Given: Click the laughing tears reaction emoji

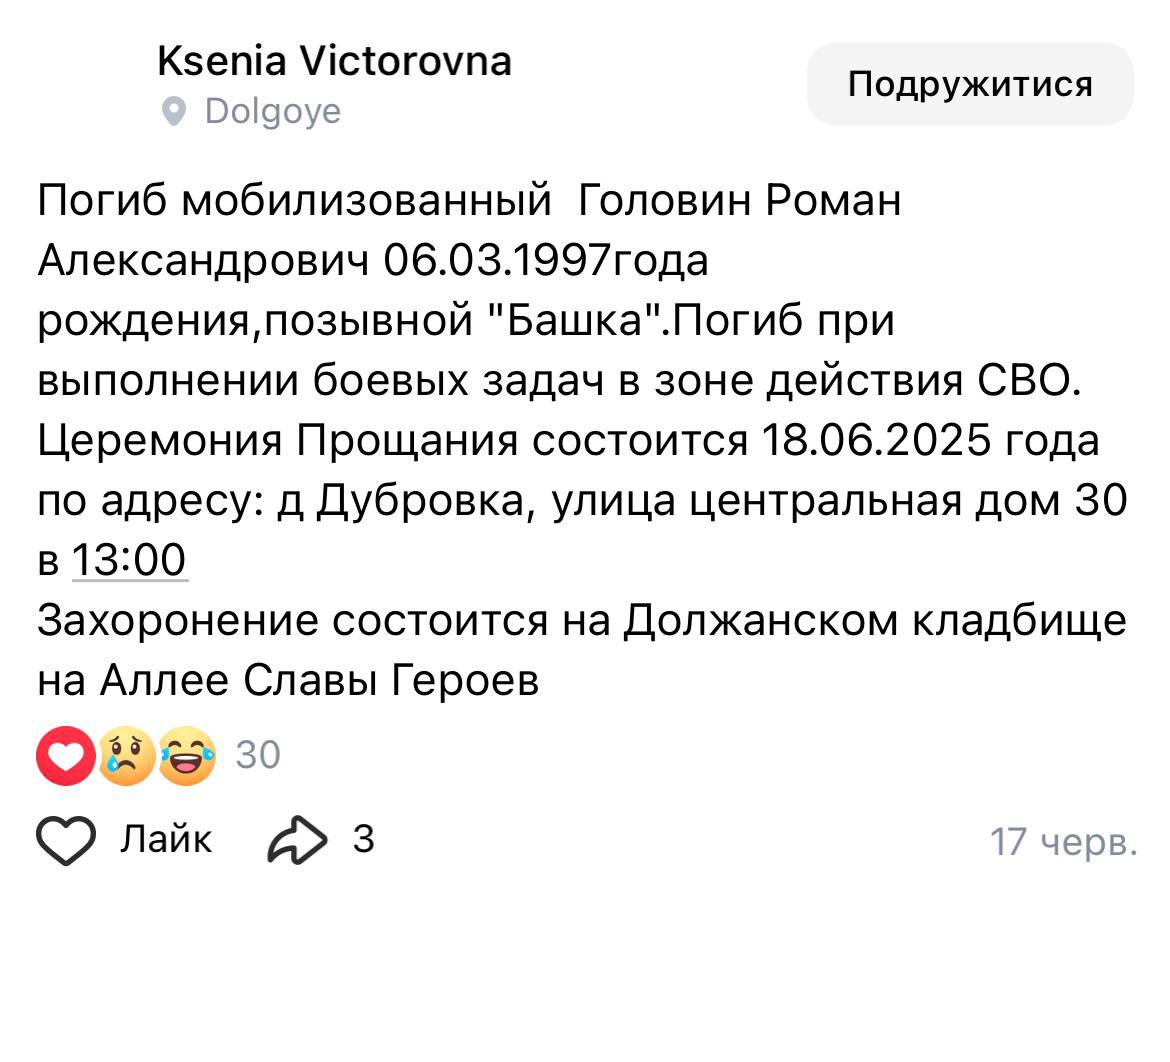Looking at the screenshot, I should pyautogui.click(x=187, y=755).
